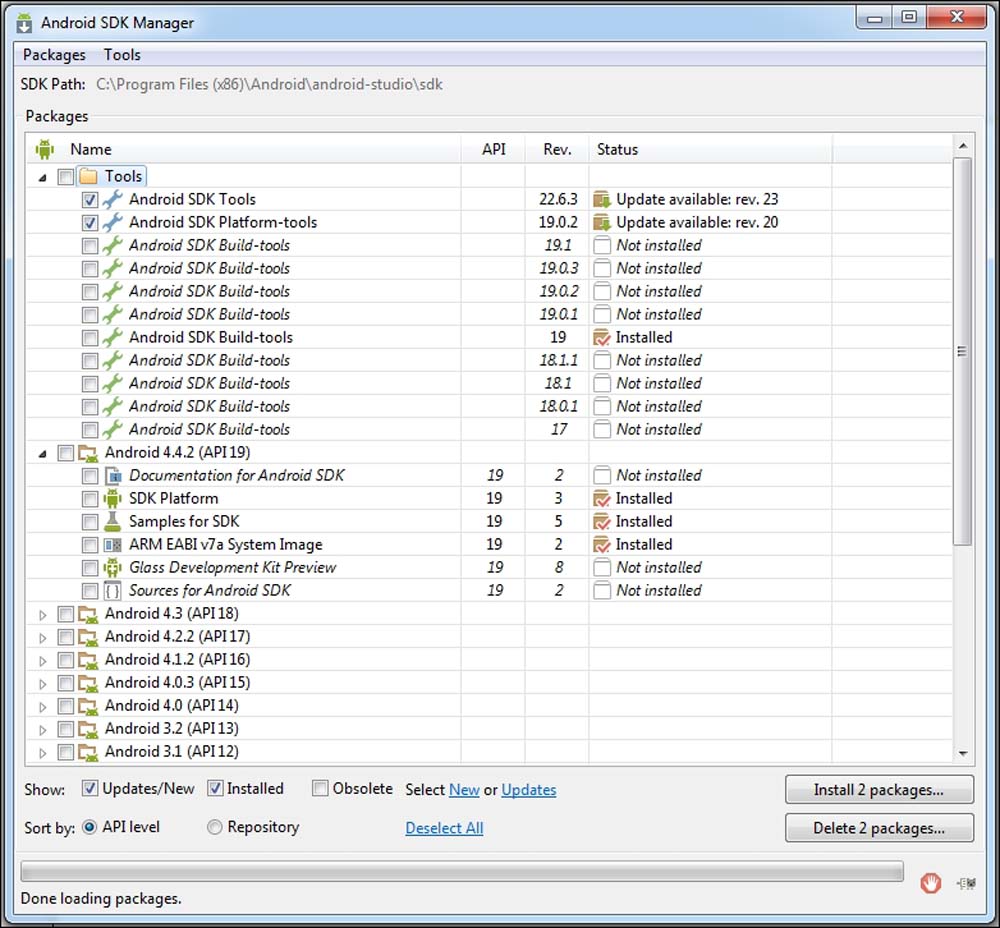
Task: Open the Packages menu
Action: tap(54, 55)
